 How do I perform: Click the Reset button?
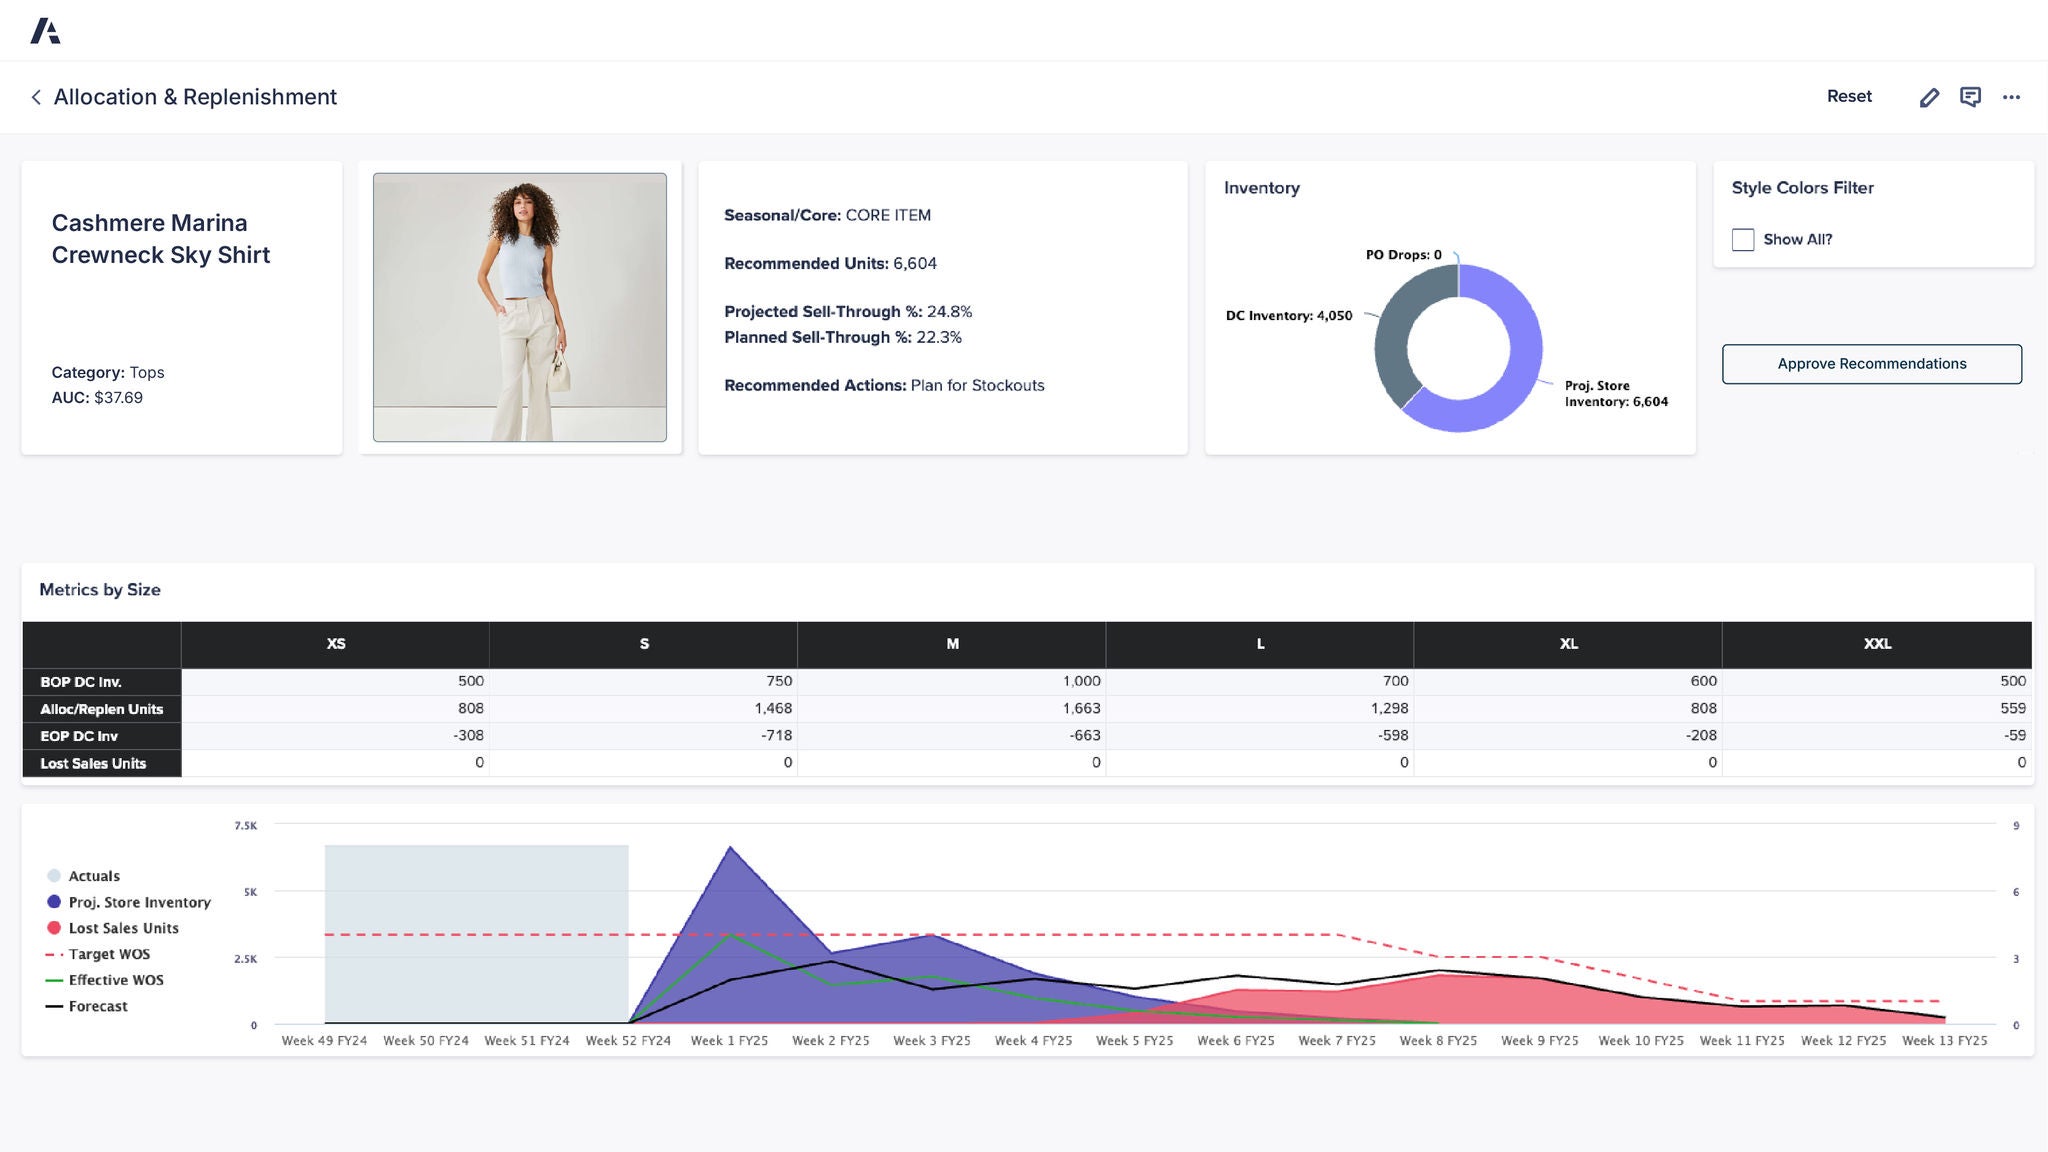[x=1850, y=96]
